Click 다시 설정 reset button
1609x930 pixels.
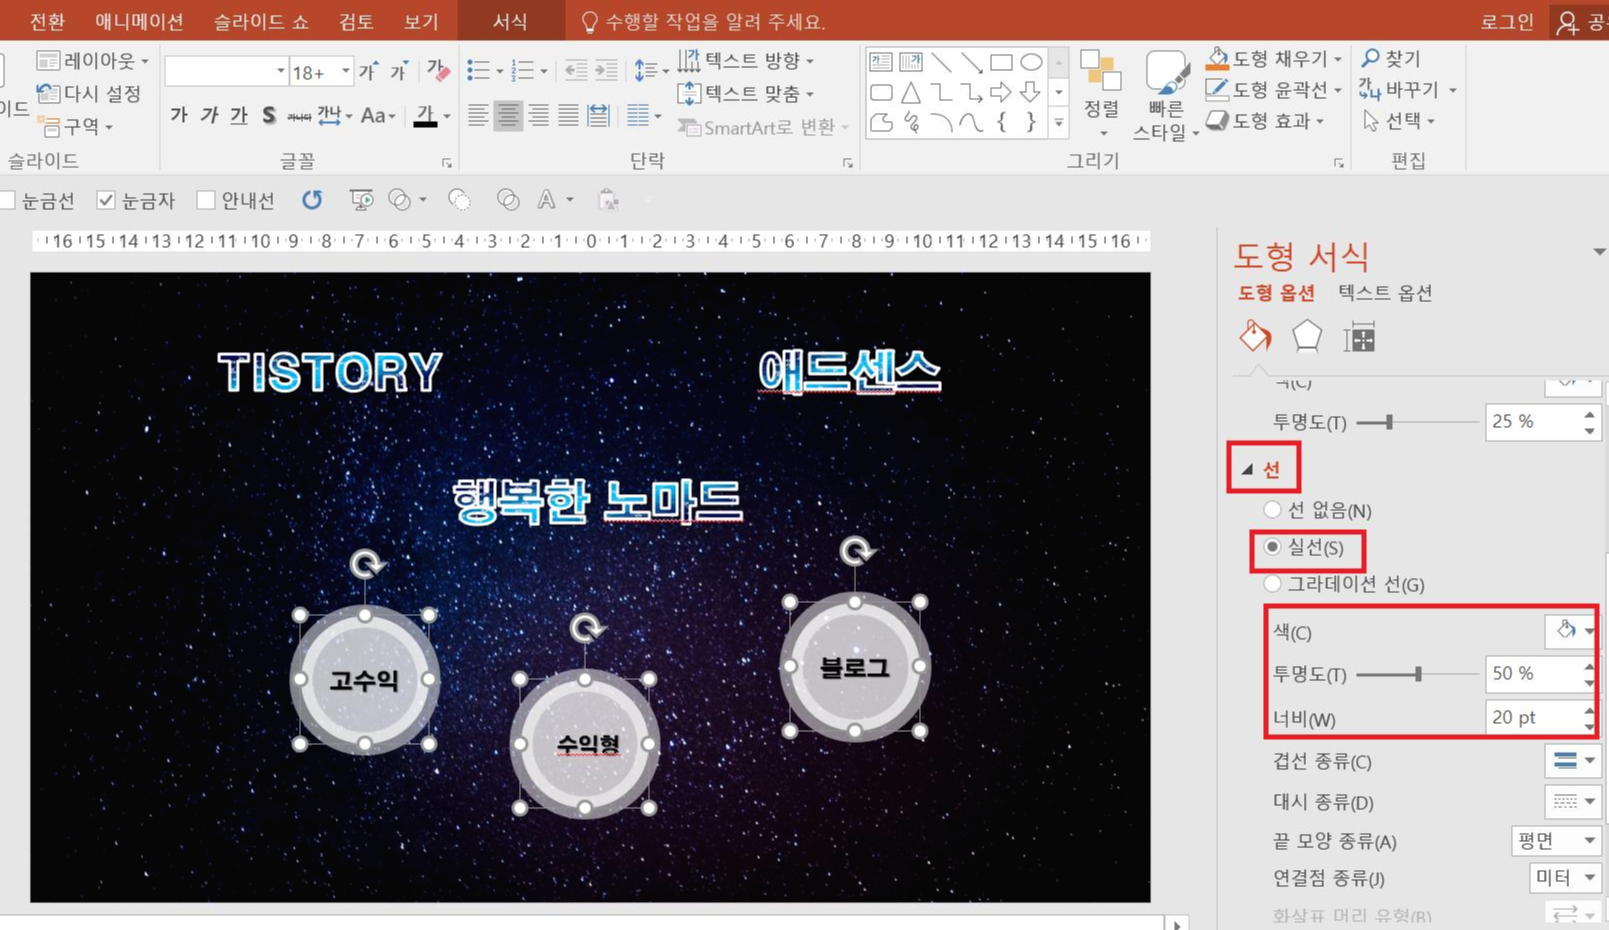[90, 94]
